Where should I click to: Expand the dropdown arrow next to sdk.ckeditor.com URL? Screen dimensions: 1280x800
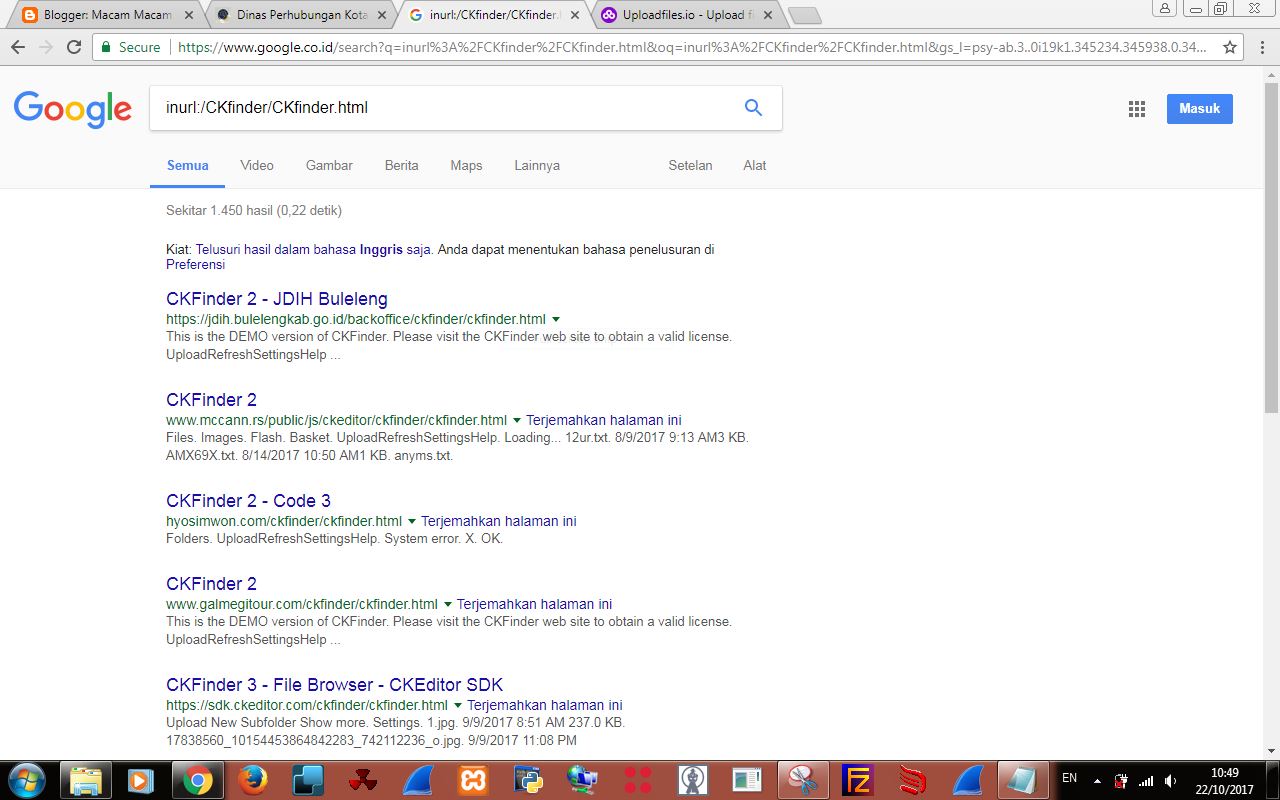click(458, 706)
